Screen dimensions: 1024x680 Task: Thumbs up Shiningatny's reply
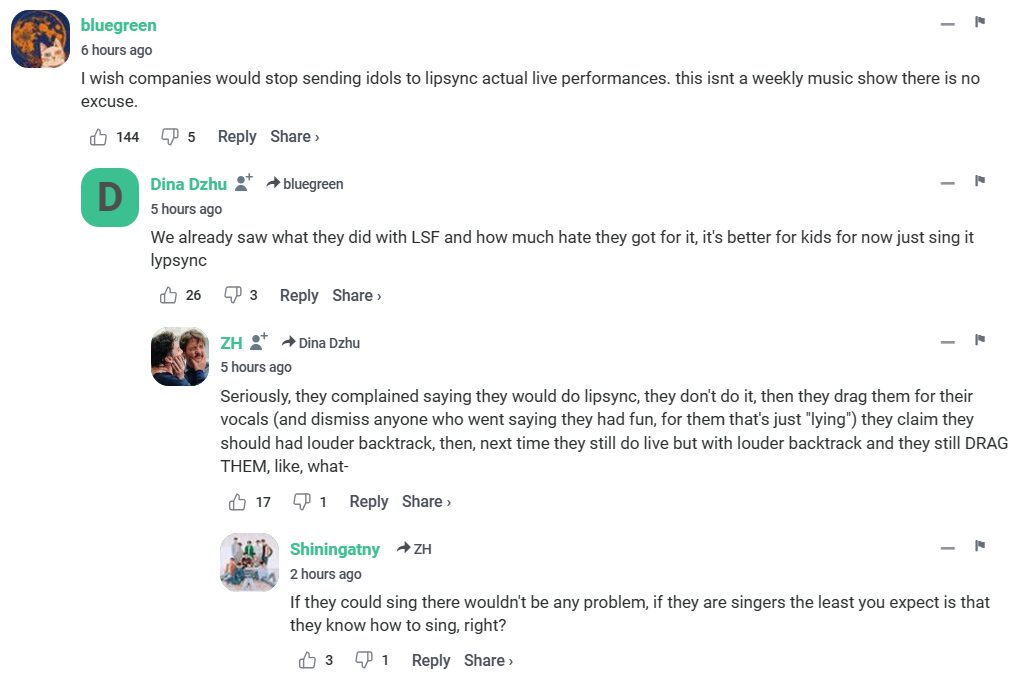tap(308, 660)
